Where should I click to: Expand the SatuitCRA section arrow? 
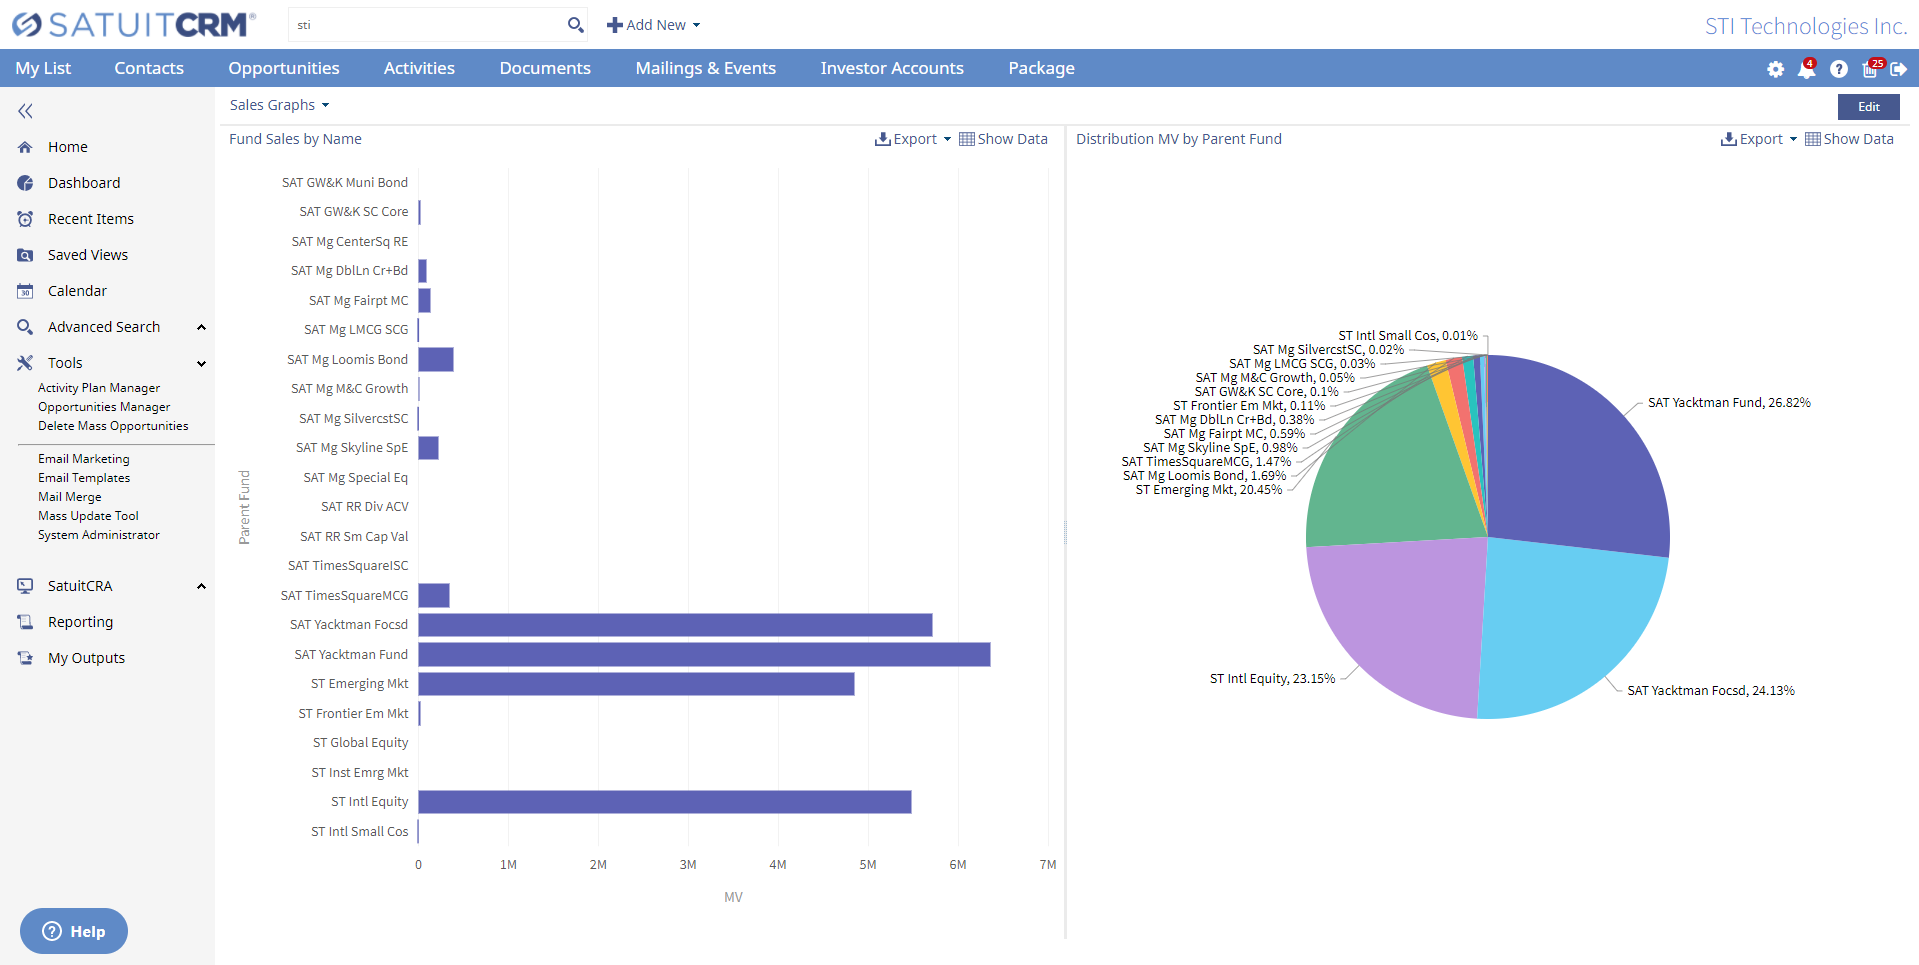coord(201,586)
